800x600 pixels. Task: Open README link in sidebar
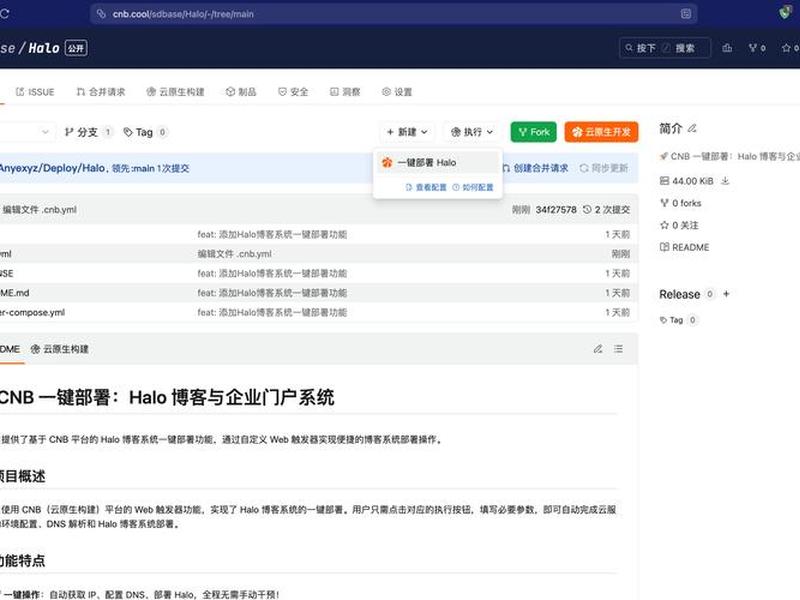685,247
